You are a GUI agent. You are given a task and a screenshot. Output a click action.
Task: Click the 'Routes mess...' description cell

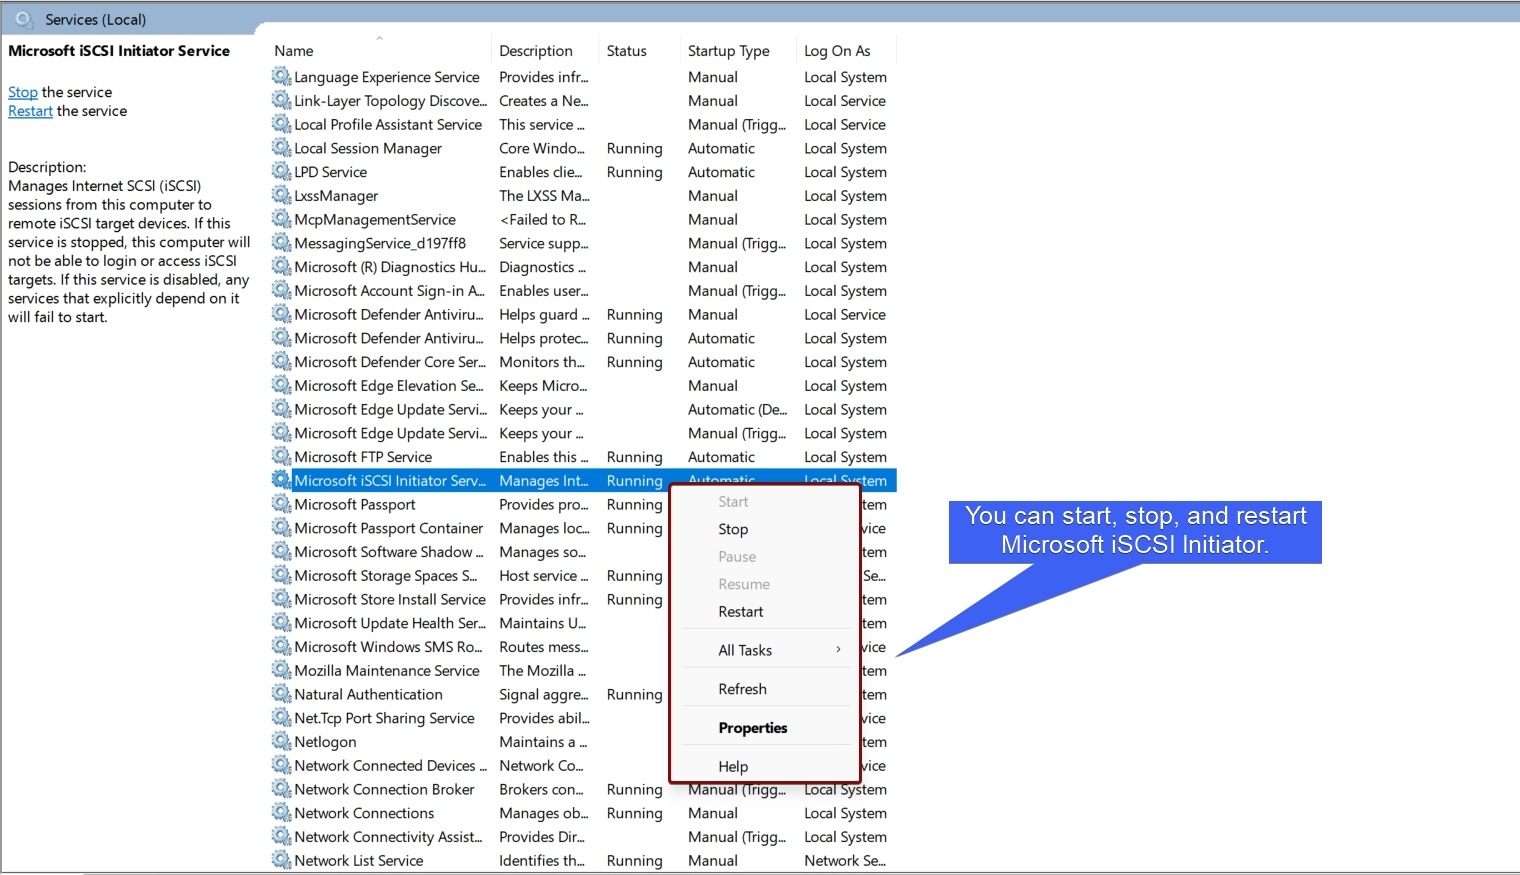tap(544, 647)
